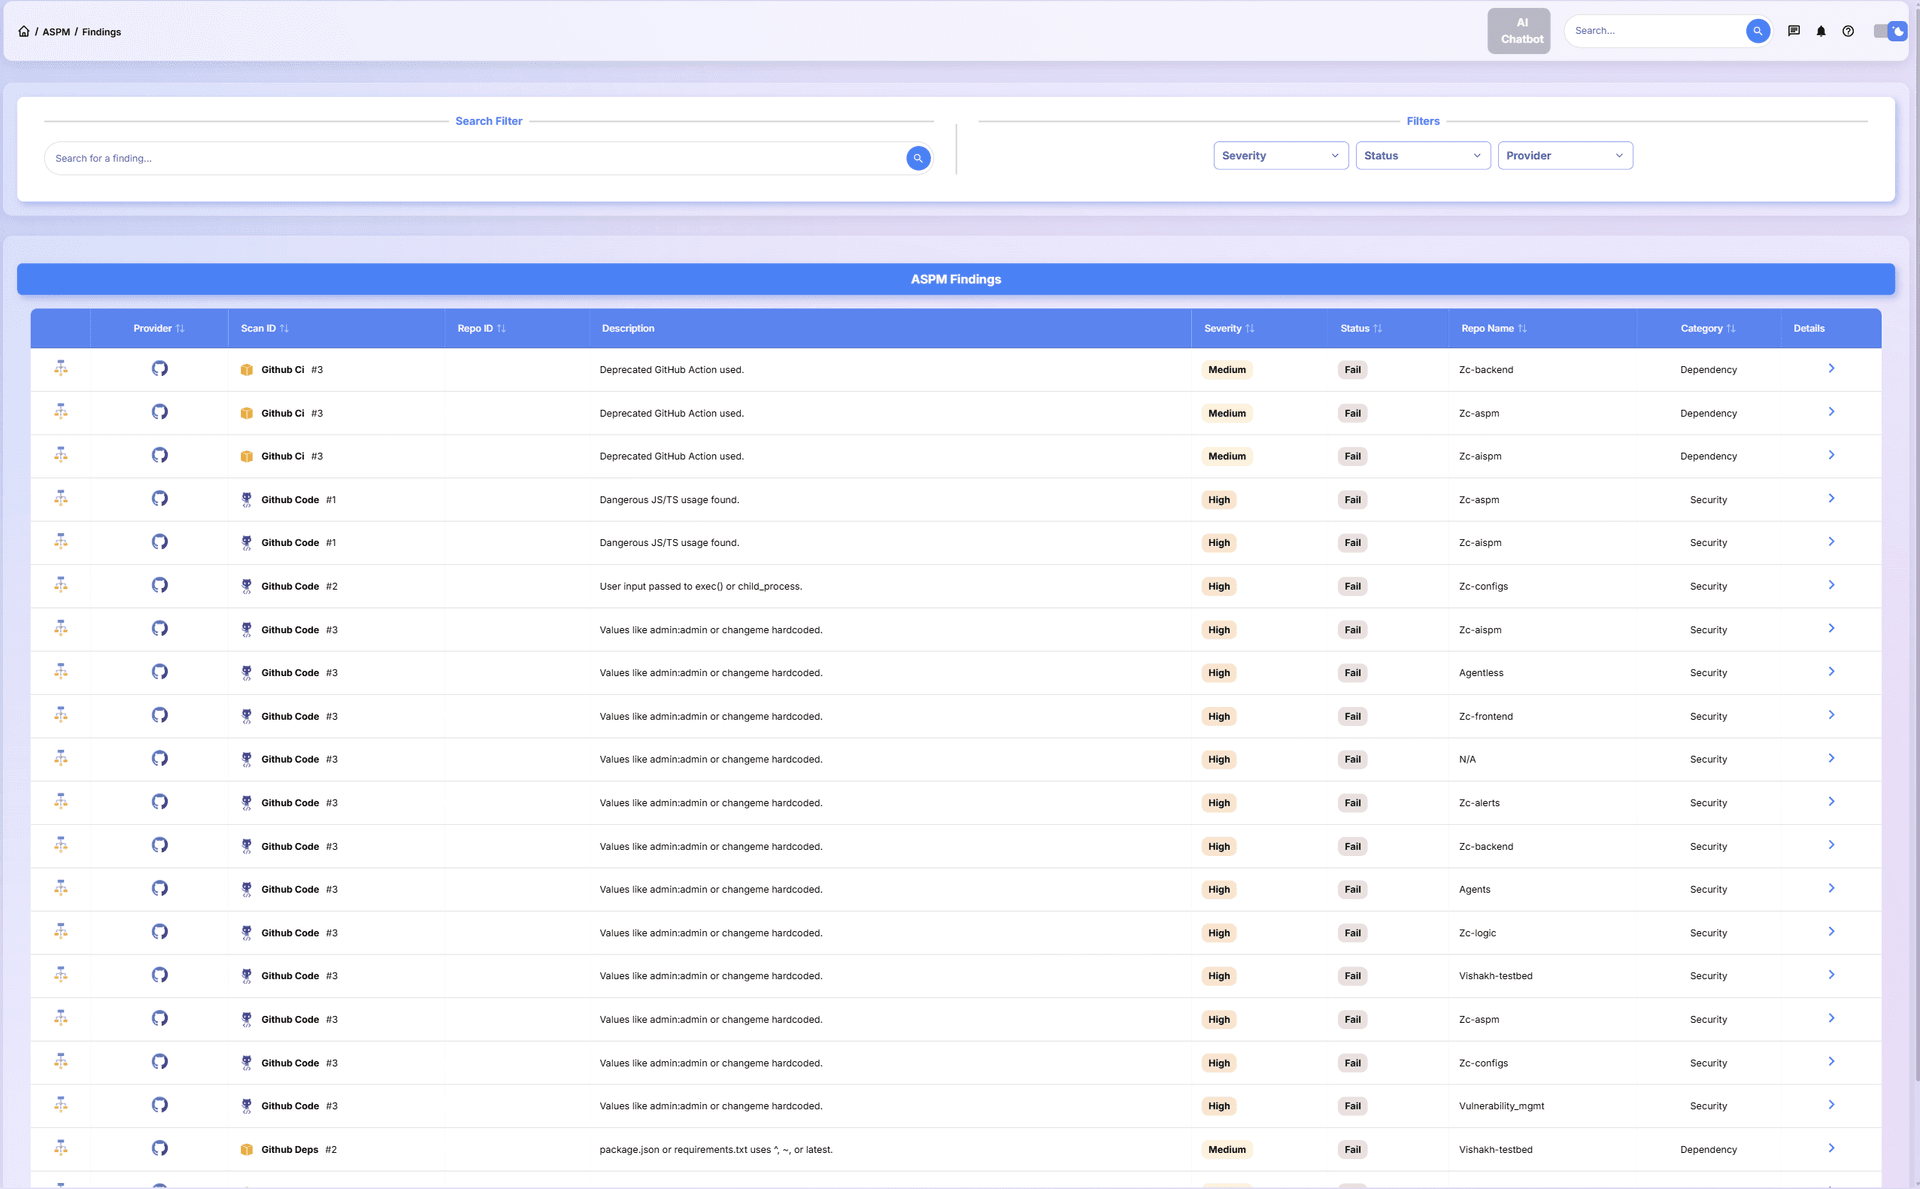
Task: Click the hierarchy icon in the Zc-configs Github Code #2 row
Action: pos(61,585)
